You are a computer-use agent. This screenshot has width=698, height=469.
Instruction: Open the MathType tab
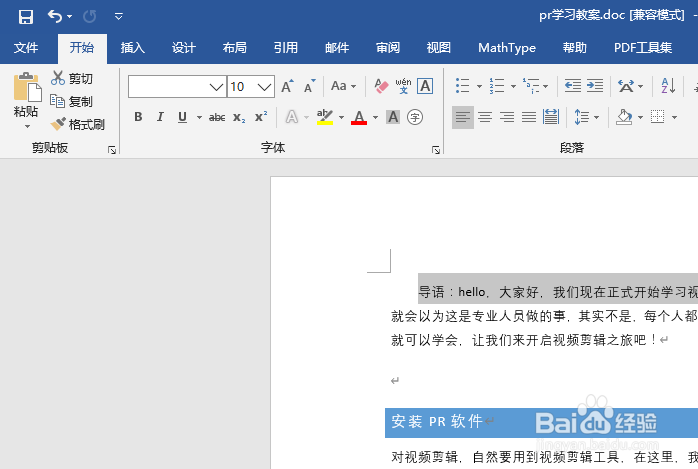click(x=507, y=48)
